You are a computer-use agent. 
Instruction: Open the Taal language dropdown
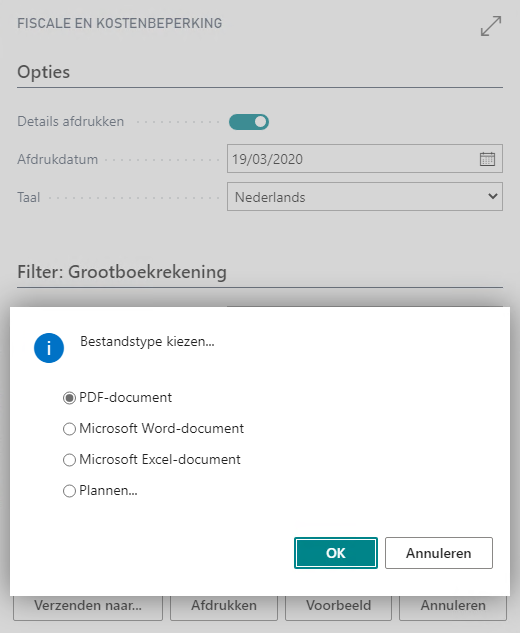[365, 197]
